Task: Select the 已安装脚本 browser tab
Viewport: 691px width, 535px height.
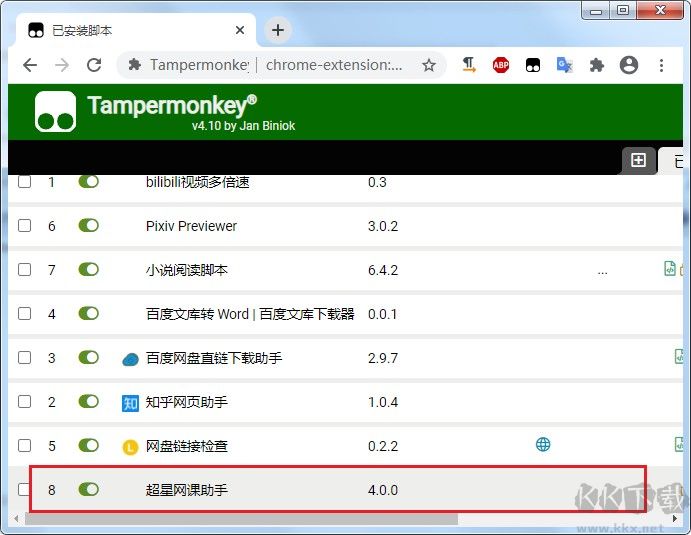Action: pos(136,30)
